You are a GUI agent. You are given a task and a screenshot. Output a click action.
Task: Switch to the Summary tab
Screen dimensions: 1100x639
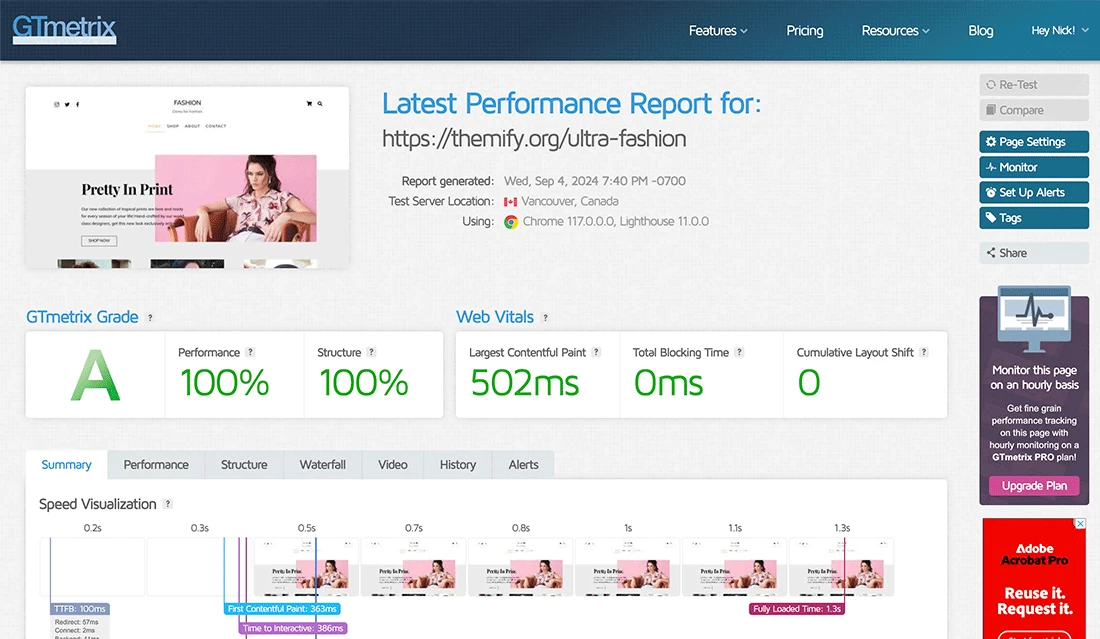pos(67,464)
